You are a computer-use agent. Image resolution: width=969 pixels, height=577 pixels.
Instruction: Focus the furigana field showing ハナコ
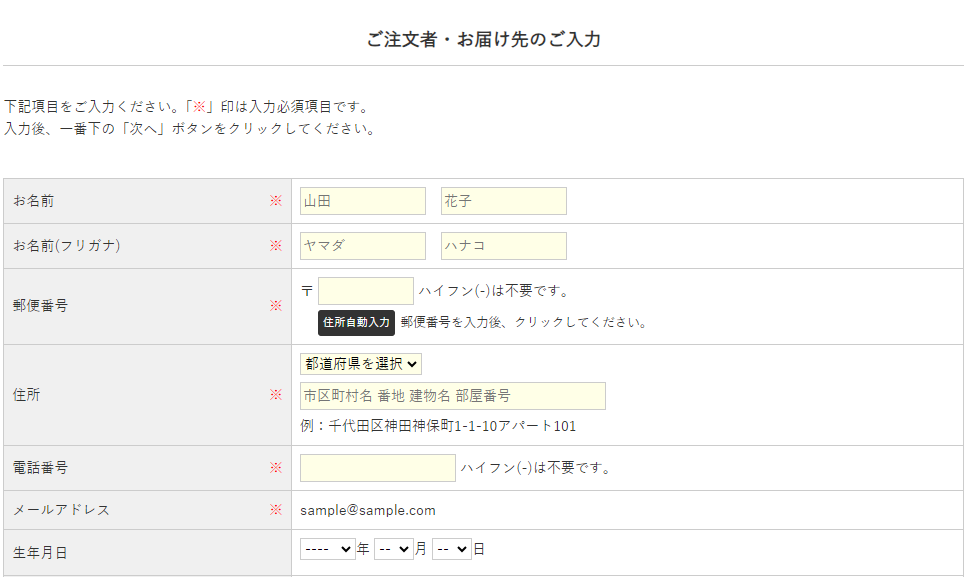pyautogui.click(x=503, y=246)
